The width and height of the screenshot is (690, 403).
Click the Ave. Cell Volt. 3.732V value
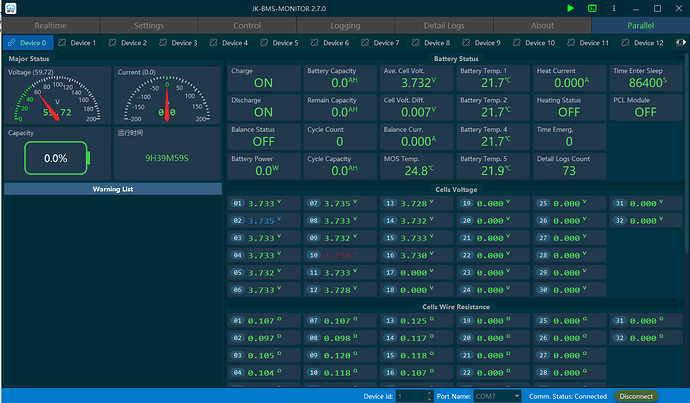click(x=418, y=83)
